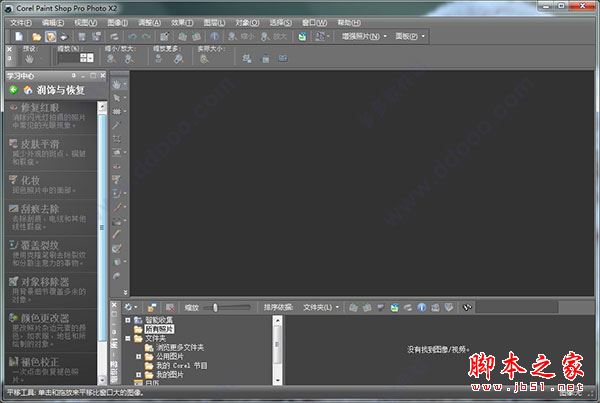The width and height of the screenshot is (600, 403).
Task: Expand the 我的图片 folder node
Action: pos(139,375)
